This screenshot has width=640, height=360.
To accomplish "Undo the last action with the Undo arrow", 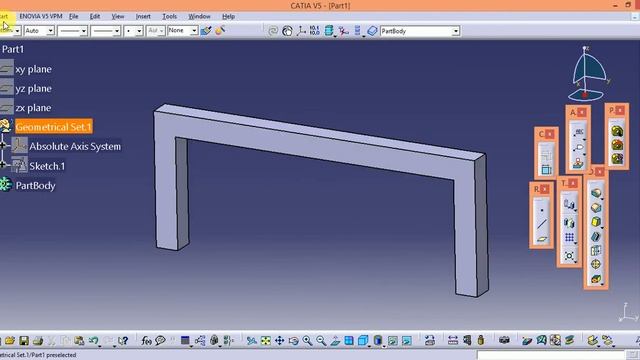I will coord(93,340).
